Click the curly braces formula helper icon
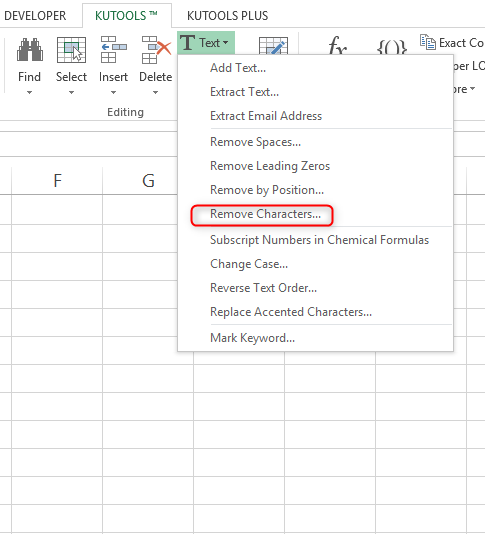 click(392, 47)
